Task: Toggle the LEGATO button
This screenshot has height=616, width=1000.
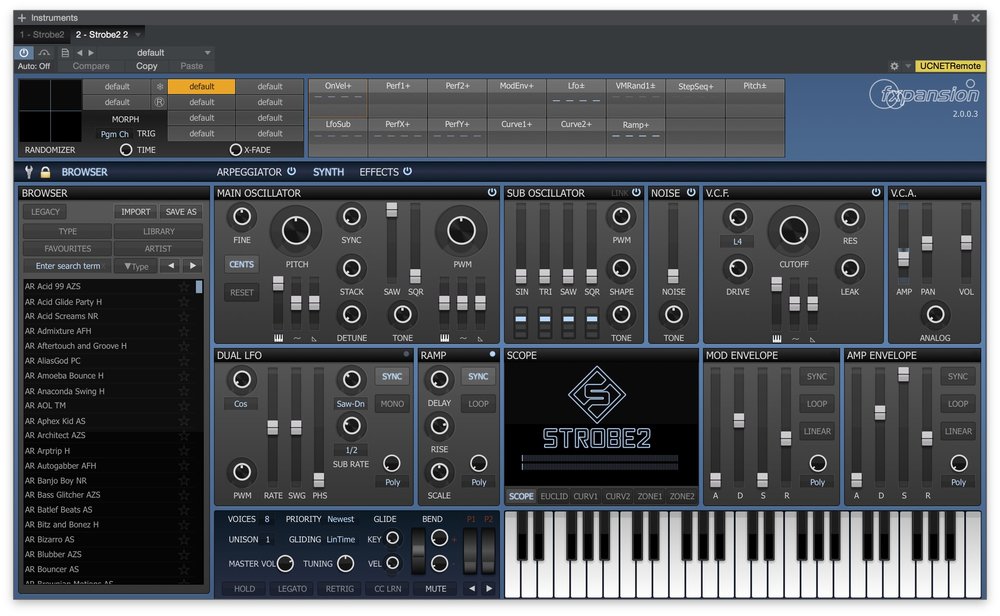Action: pos(292,589)
